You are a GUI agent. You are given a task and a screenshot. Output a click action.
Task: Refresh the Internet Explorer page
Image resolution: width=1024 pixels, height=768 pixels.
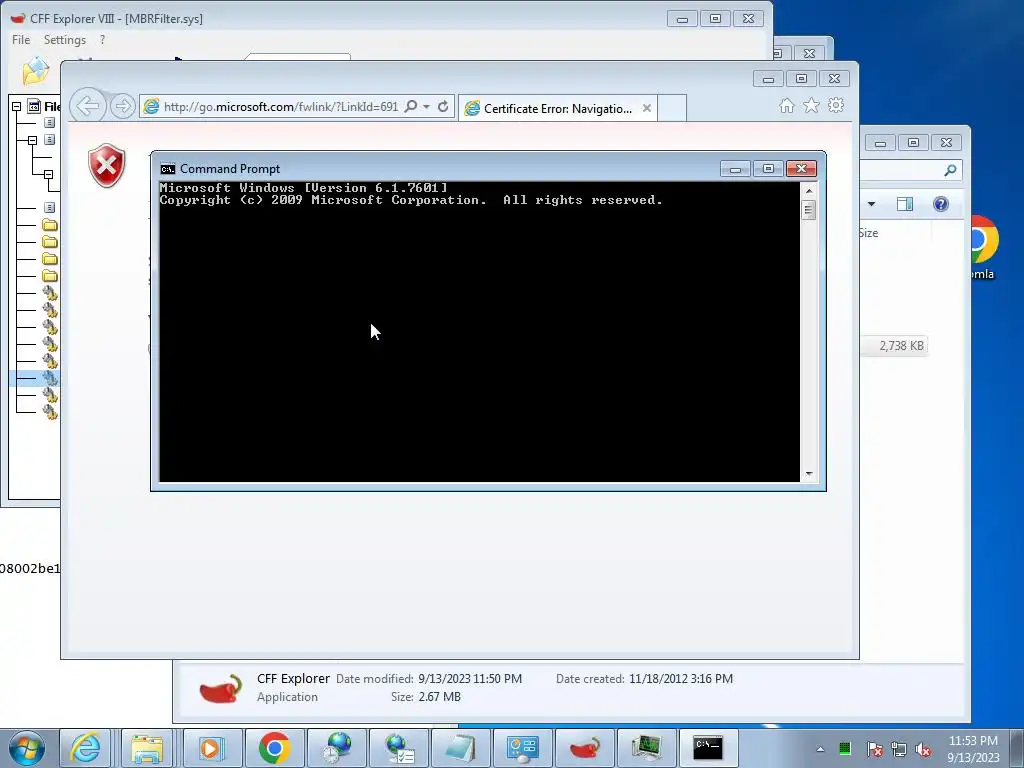point(443,106)
